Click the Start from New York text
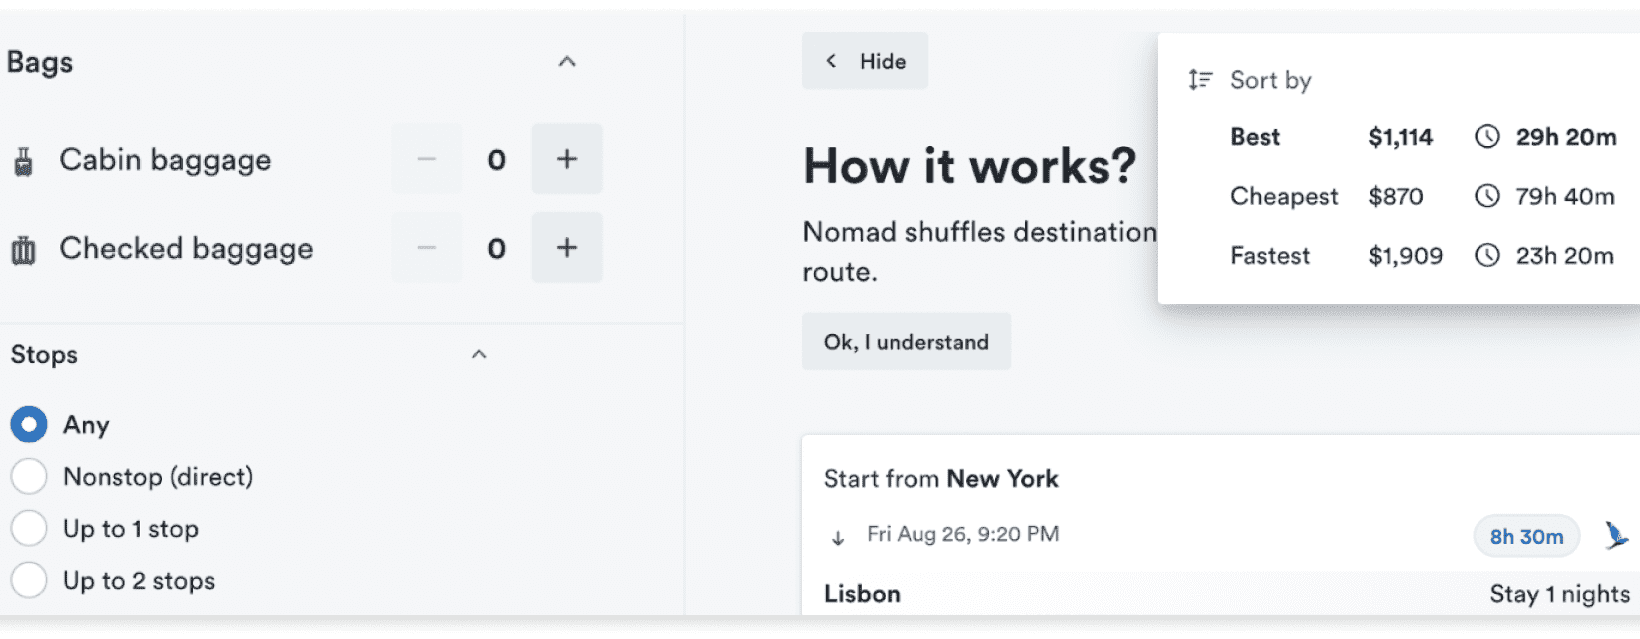The image size is (1640, 639). pos(941,479)
